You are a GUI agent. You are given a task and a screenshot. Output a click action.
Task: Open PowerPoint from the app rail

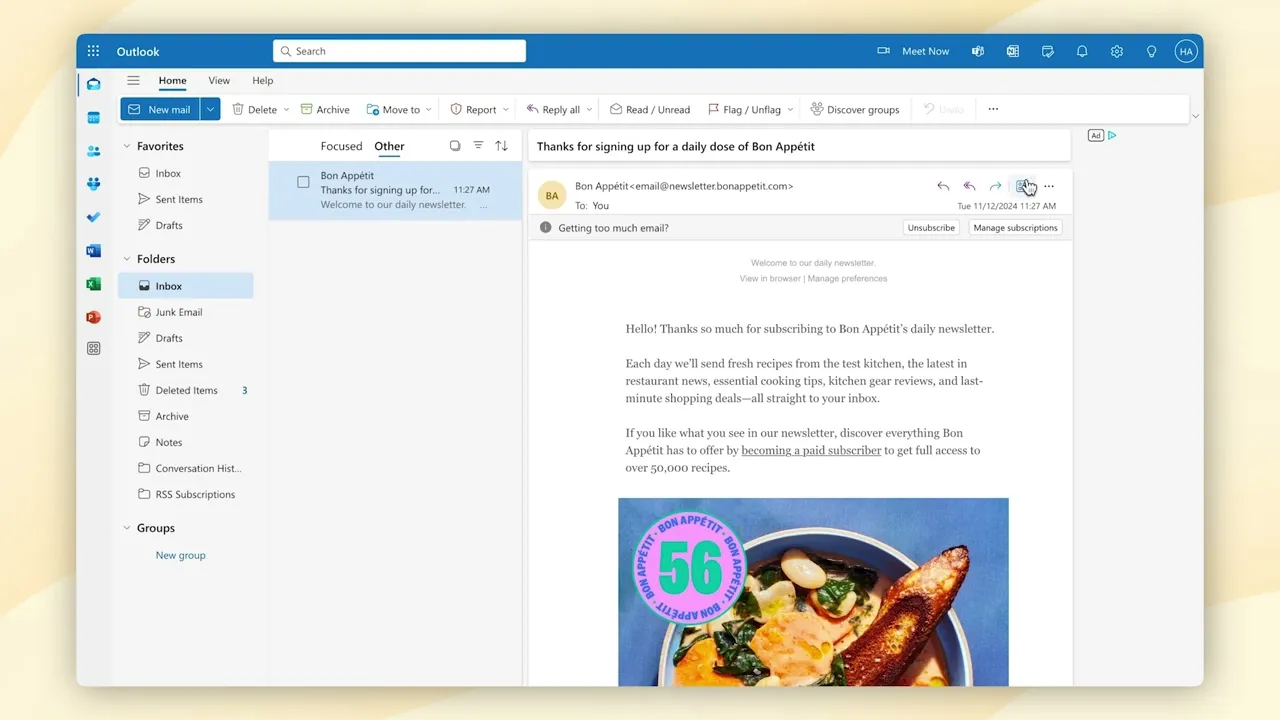(x=93, y=317)
